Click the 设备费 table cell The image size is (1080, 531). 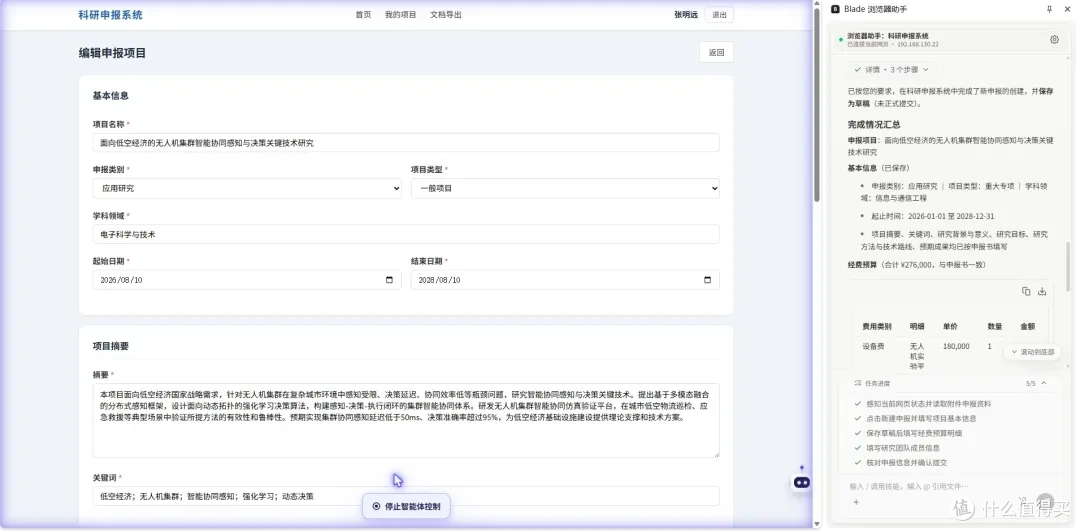tap(873, 346)
